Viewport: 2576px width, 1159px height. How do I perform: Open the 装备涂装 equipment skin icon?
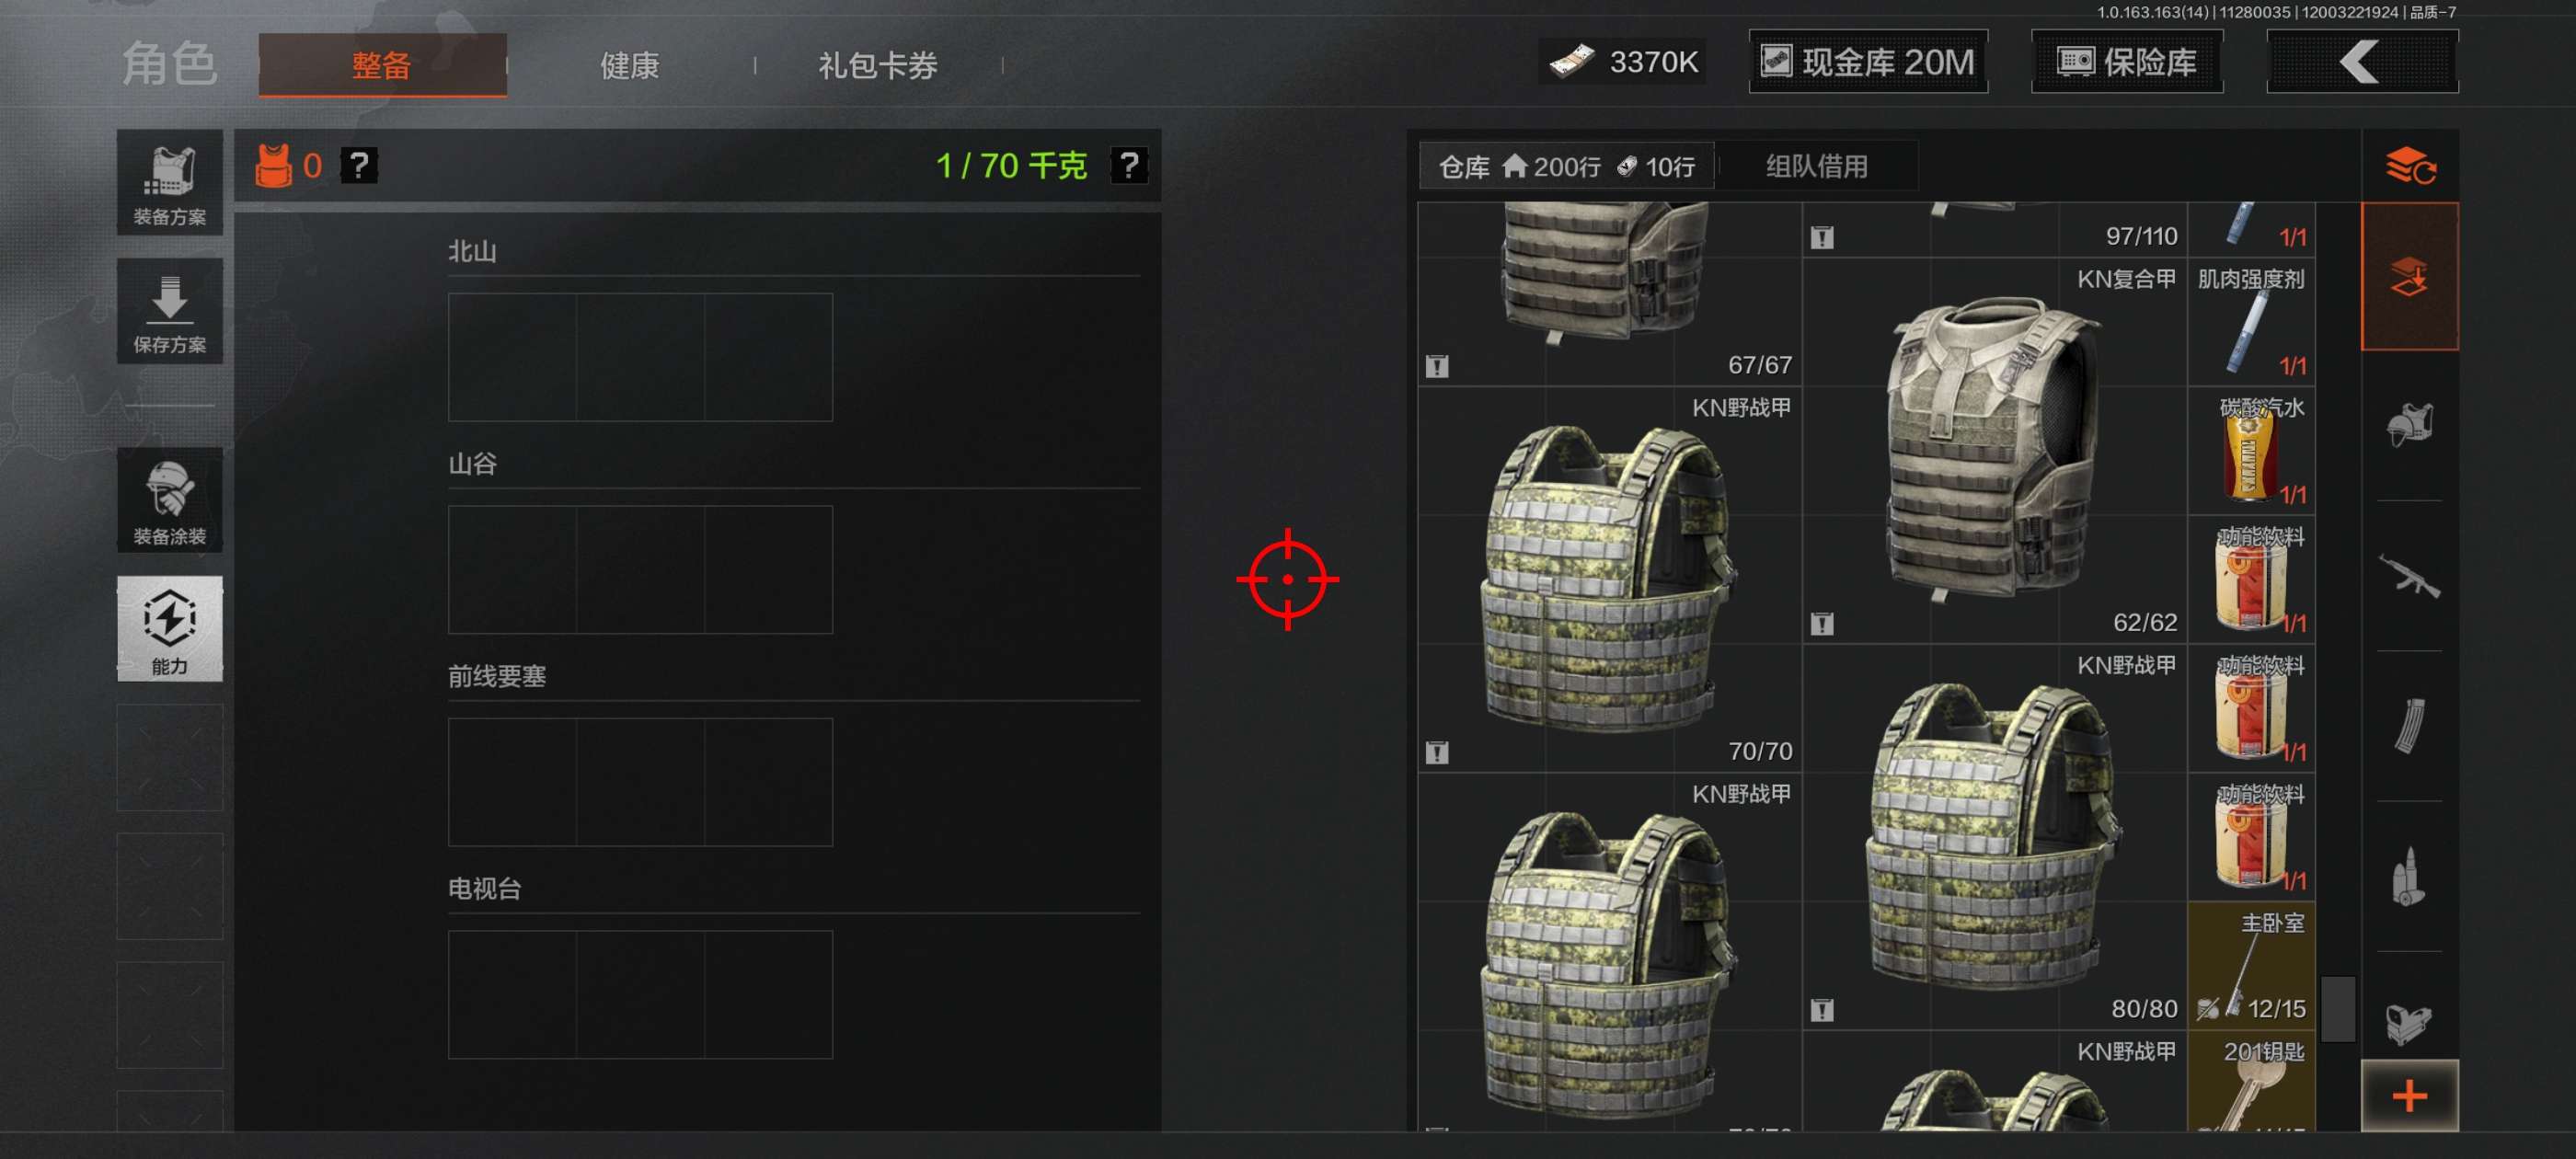coord(169,500)
